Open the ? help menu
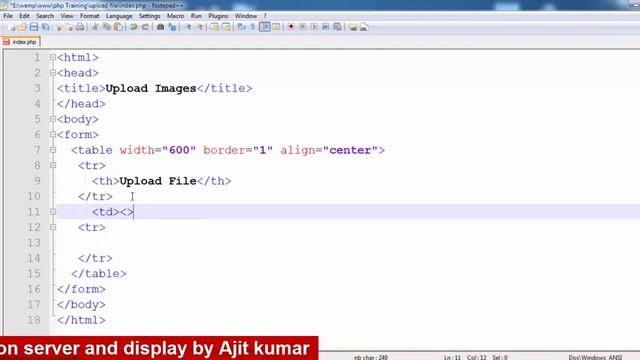 [x=265, y=16]
